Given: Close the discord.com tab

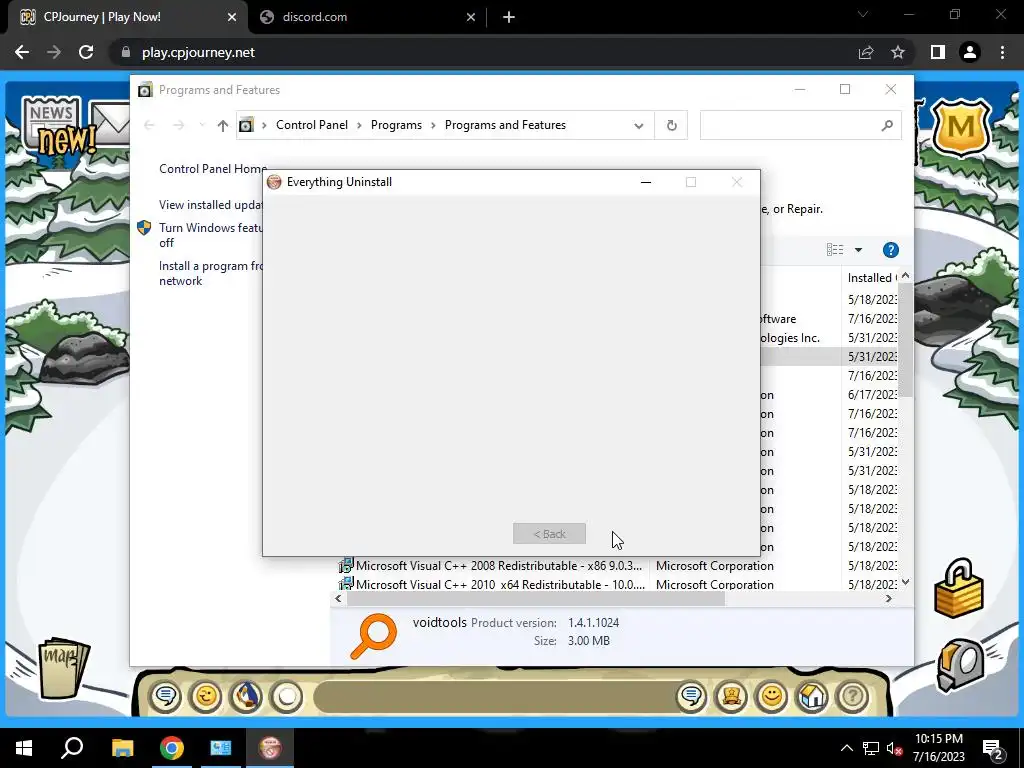Looking at the screenshot, I should click(x=471, y=17).
